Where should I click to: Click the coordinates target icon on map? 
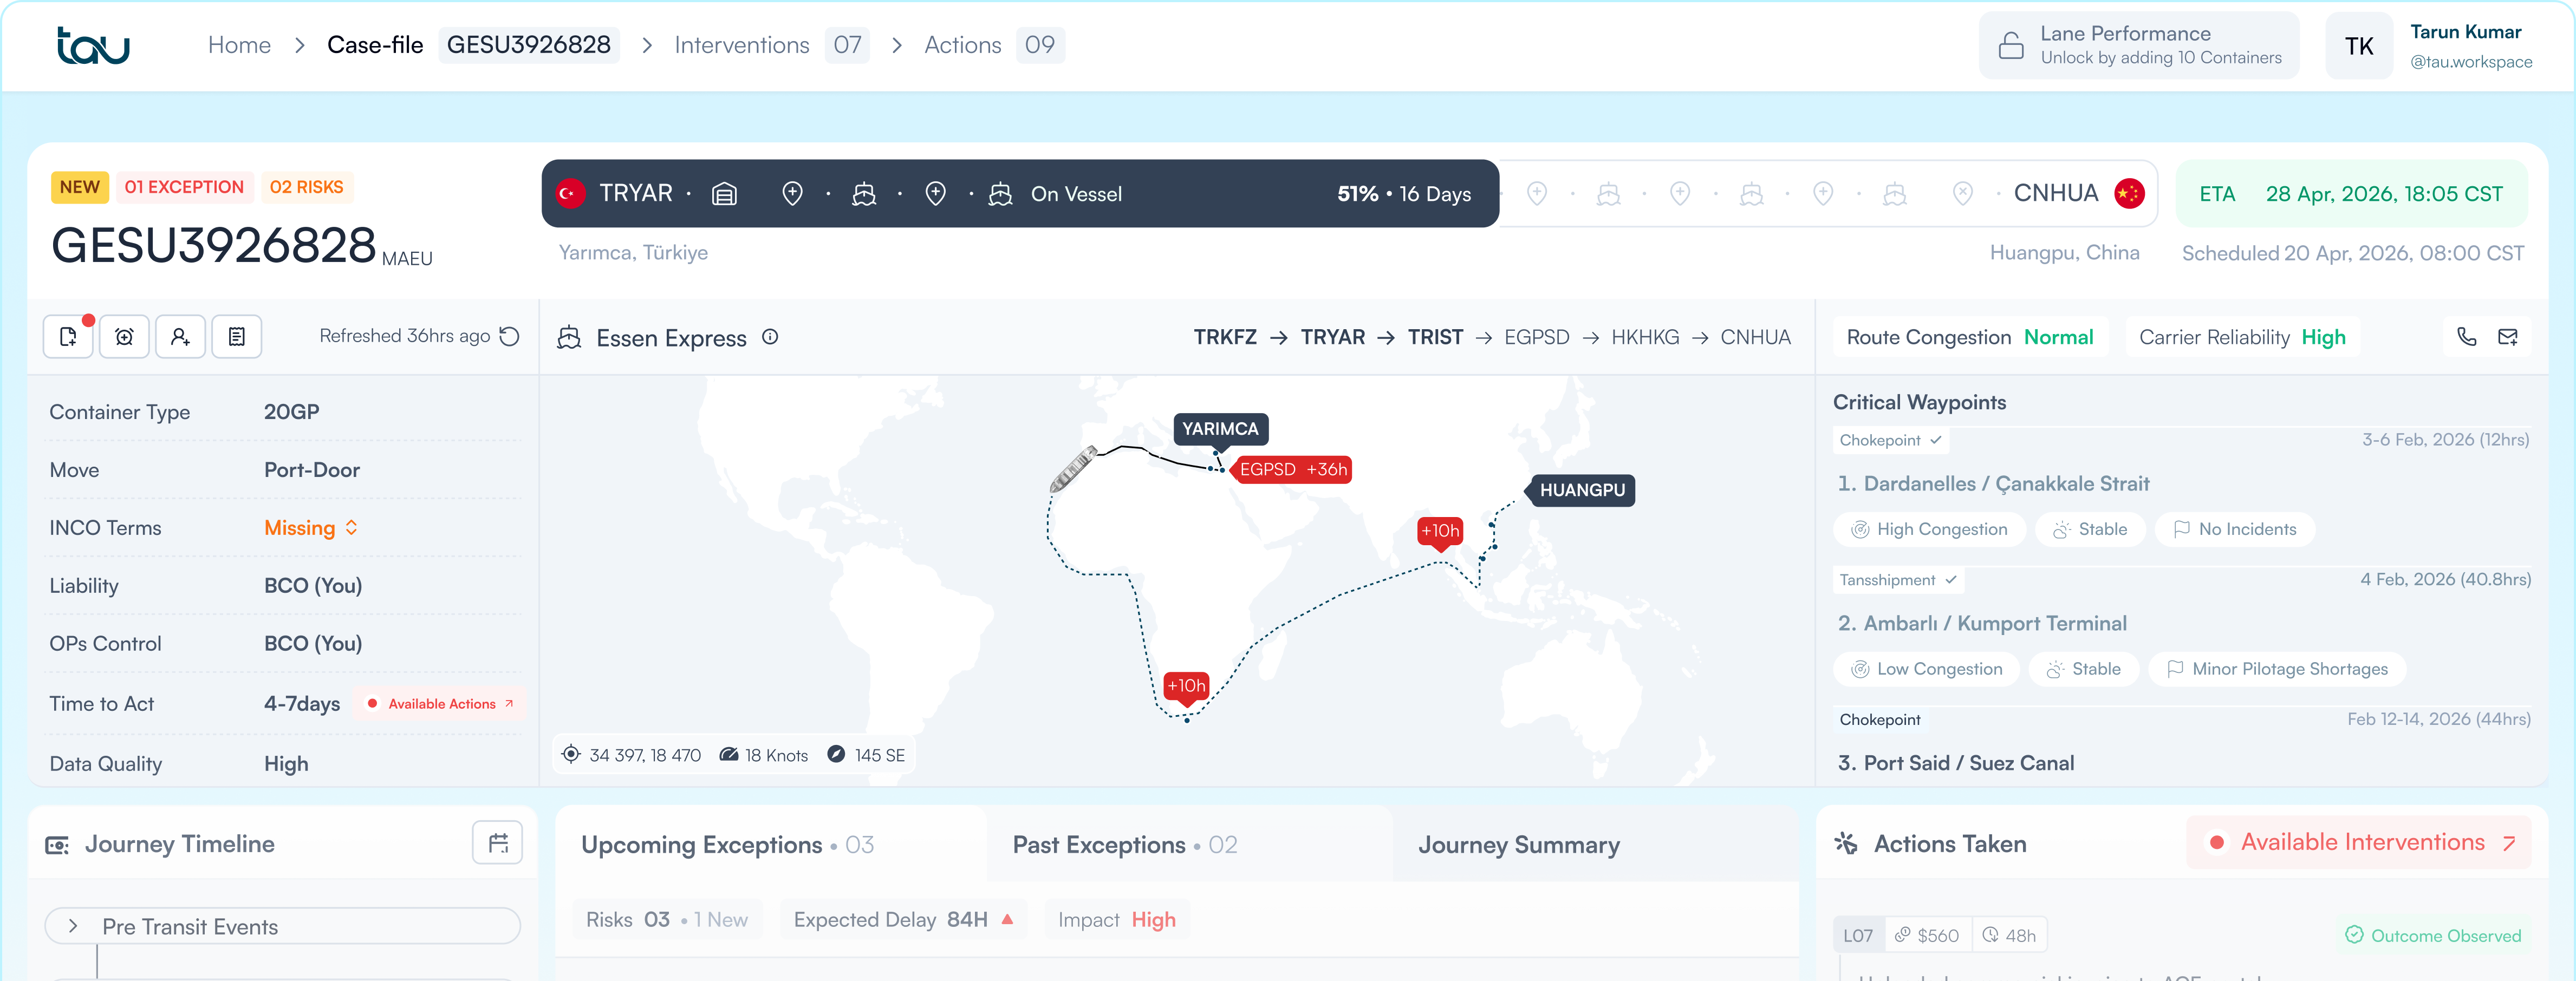point(571,755)
